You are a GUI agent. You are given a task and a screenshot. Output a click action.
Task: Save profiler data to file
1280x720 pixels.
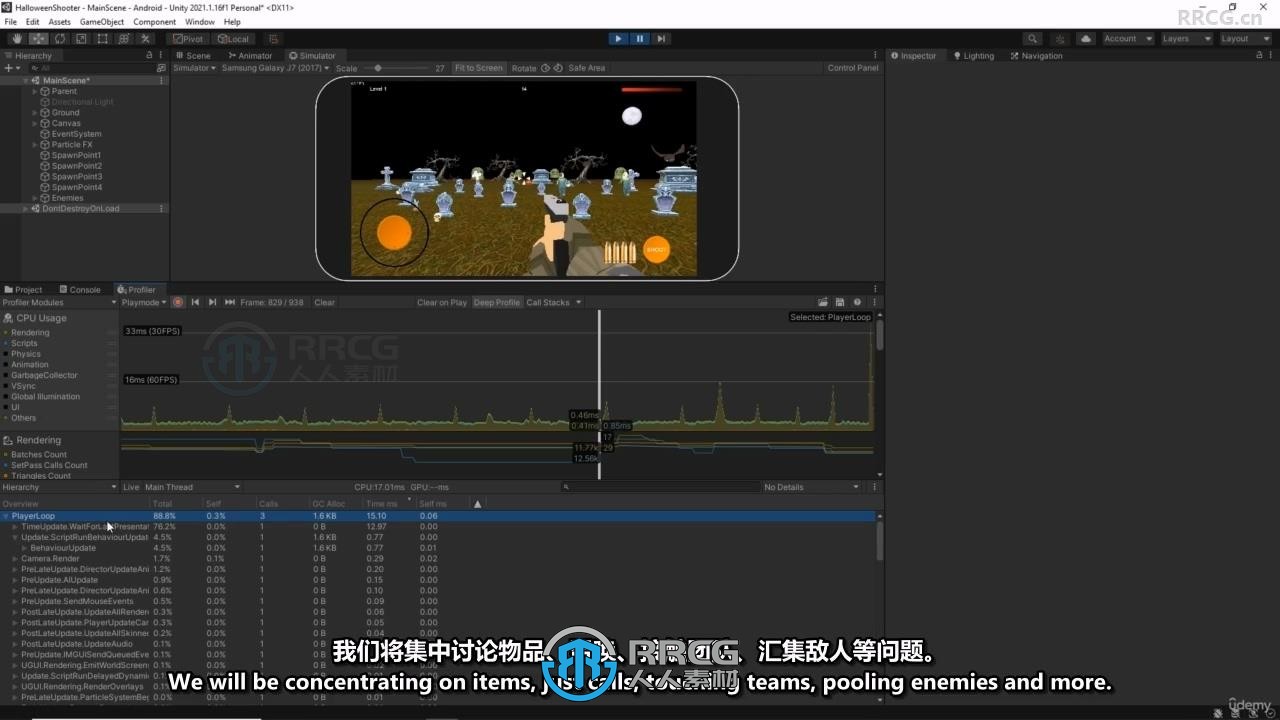840,302
